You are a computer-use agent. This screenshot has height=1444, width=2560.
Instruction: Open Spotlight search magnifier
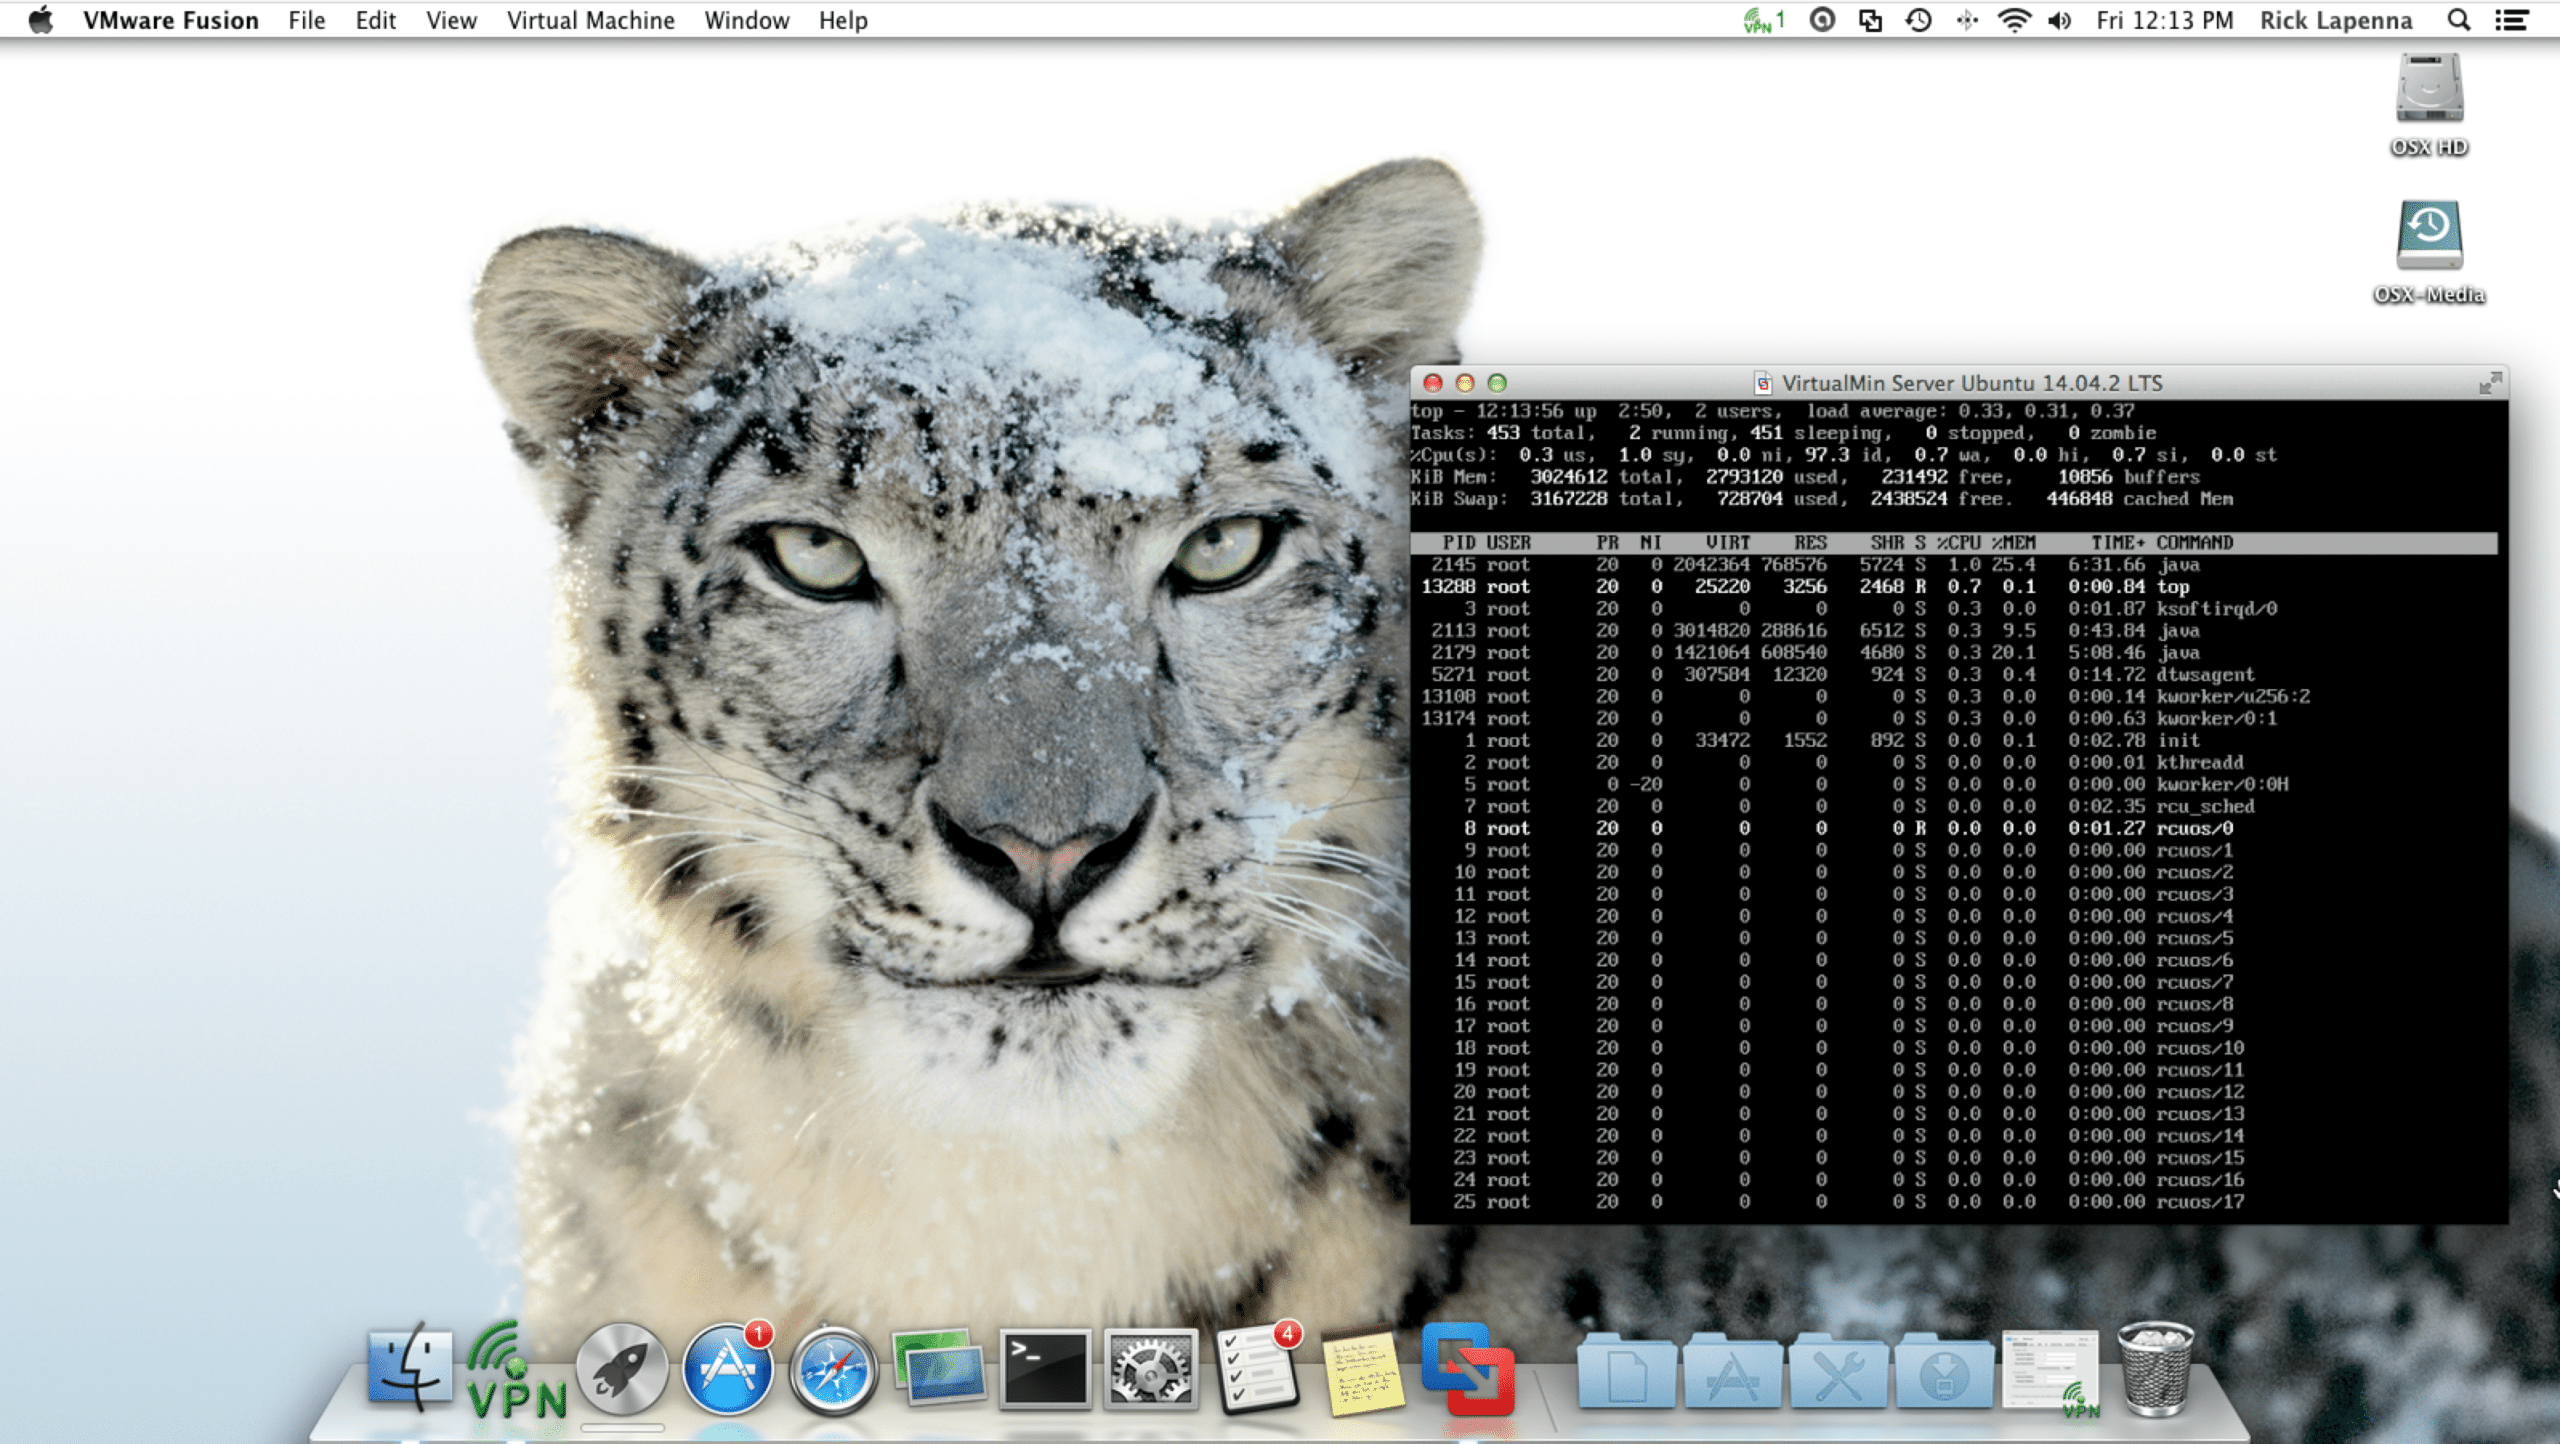pyautogui.click(x=2459, y=20)
